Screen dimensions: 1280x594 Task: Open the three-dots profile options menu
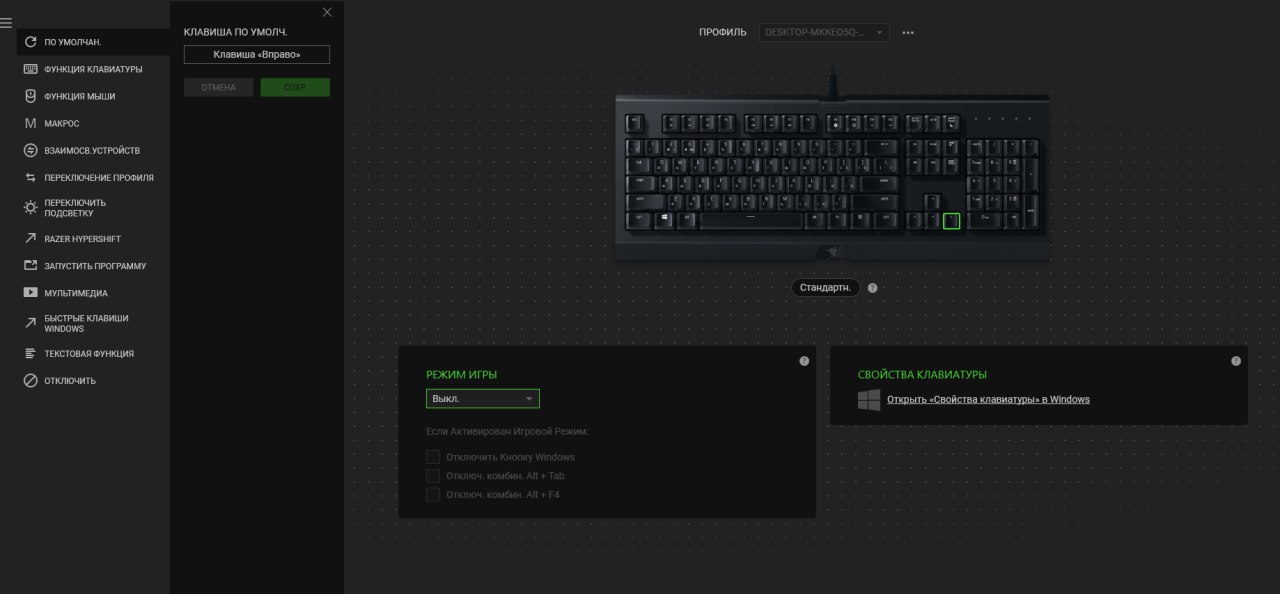[x=908, y=32]
